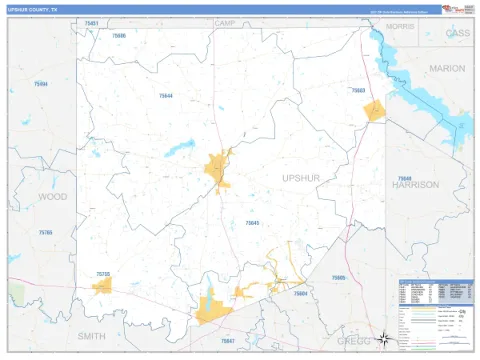Select ZIP code label 75645
This screenshot has width=480, height=360.
pos(252,223)
